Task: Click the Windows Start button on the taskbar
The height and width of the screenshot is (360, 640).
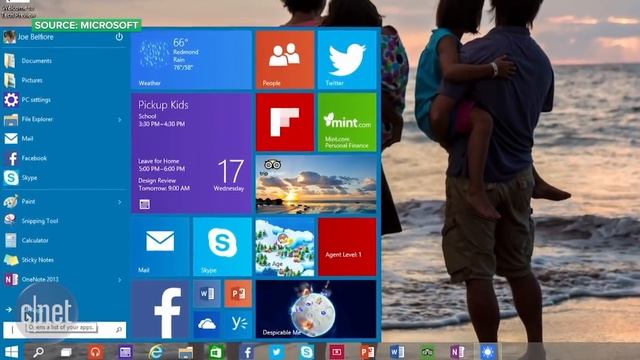Action: tap(11, 352)
